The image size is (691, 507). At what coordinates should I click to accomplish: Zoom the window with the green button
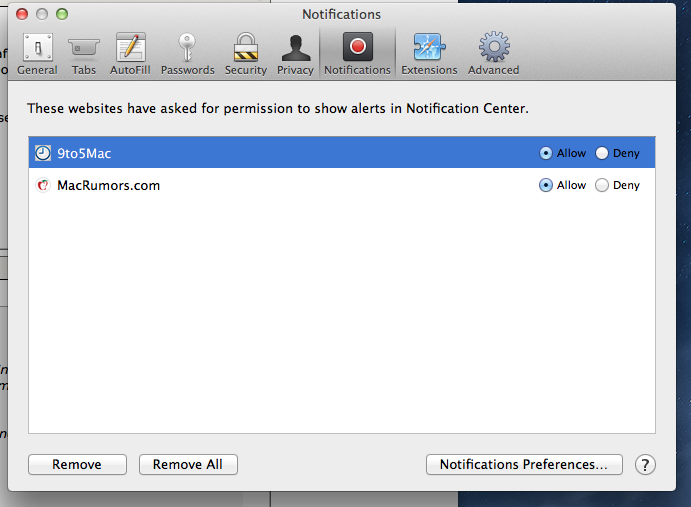pyautogui.click(x=62, y=14)
